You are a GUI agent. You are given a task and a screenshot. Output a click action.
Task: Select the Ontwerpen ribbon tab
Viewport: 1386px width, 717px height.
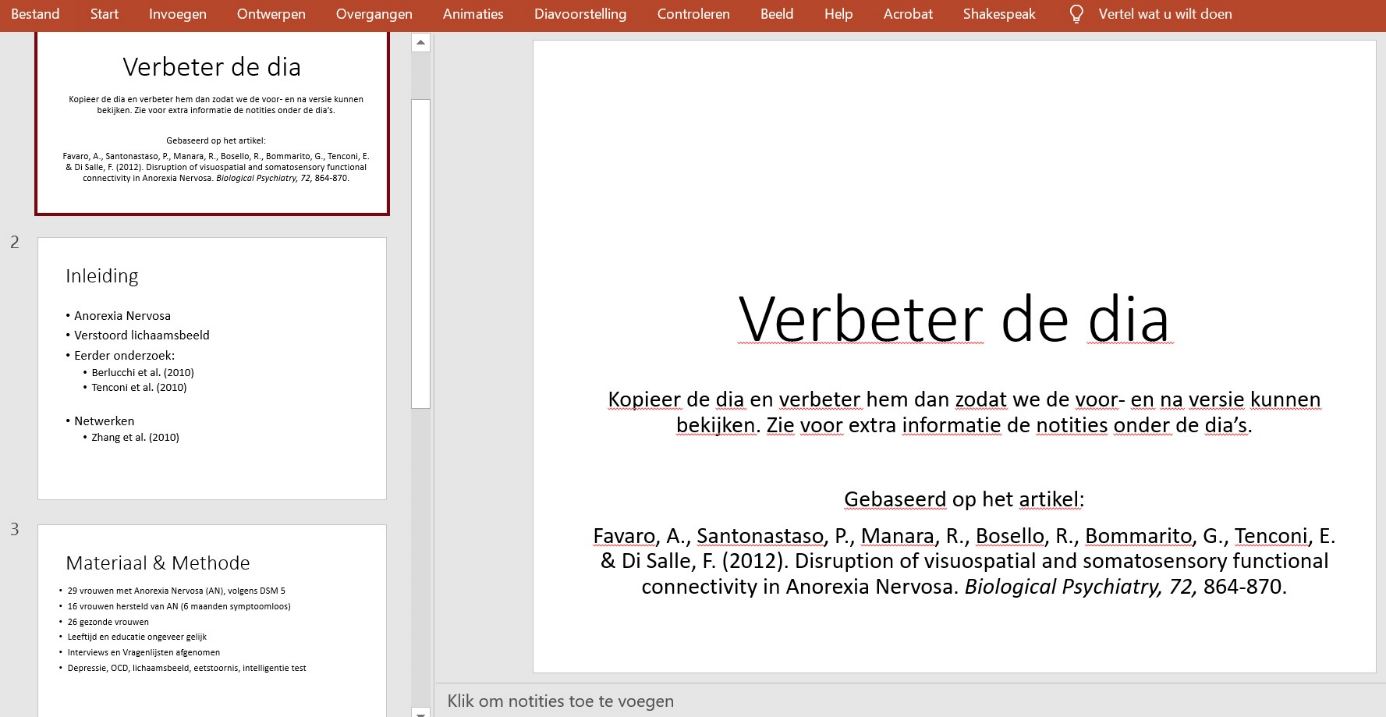(271, 14)
